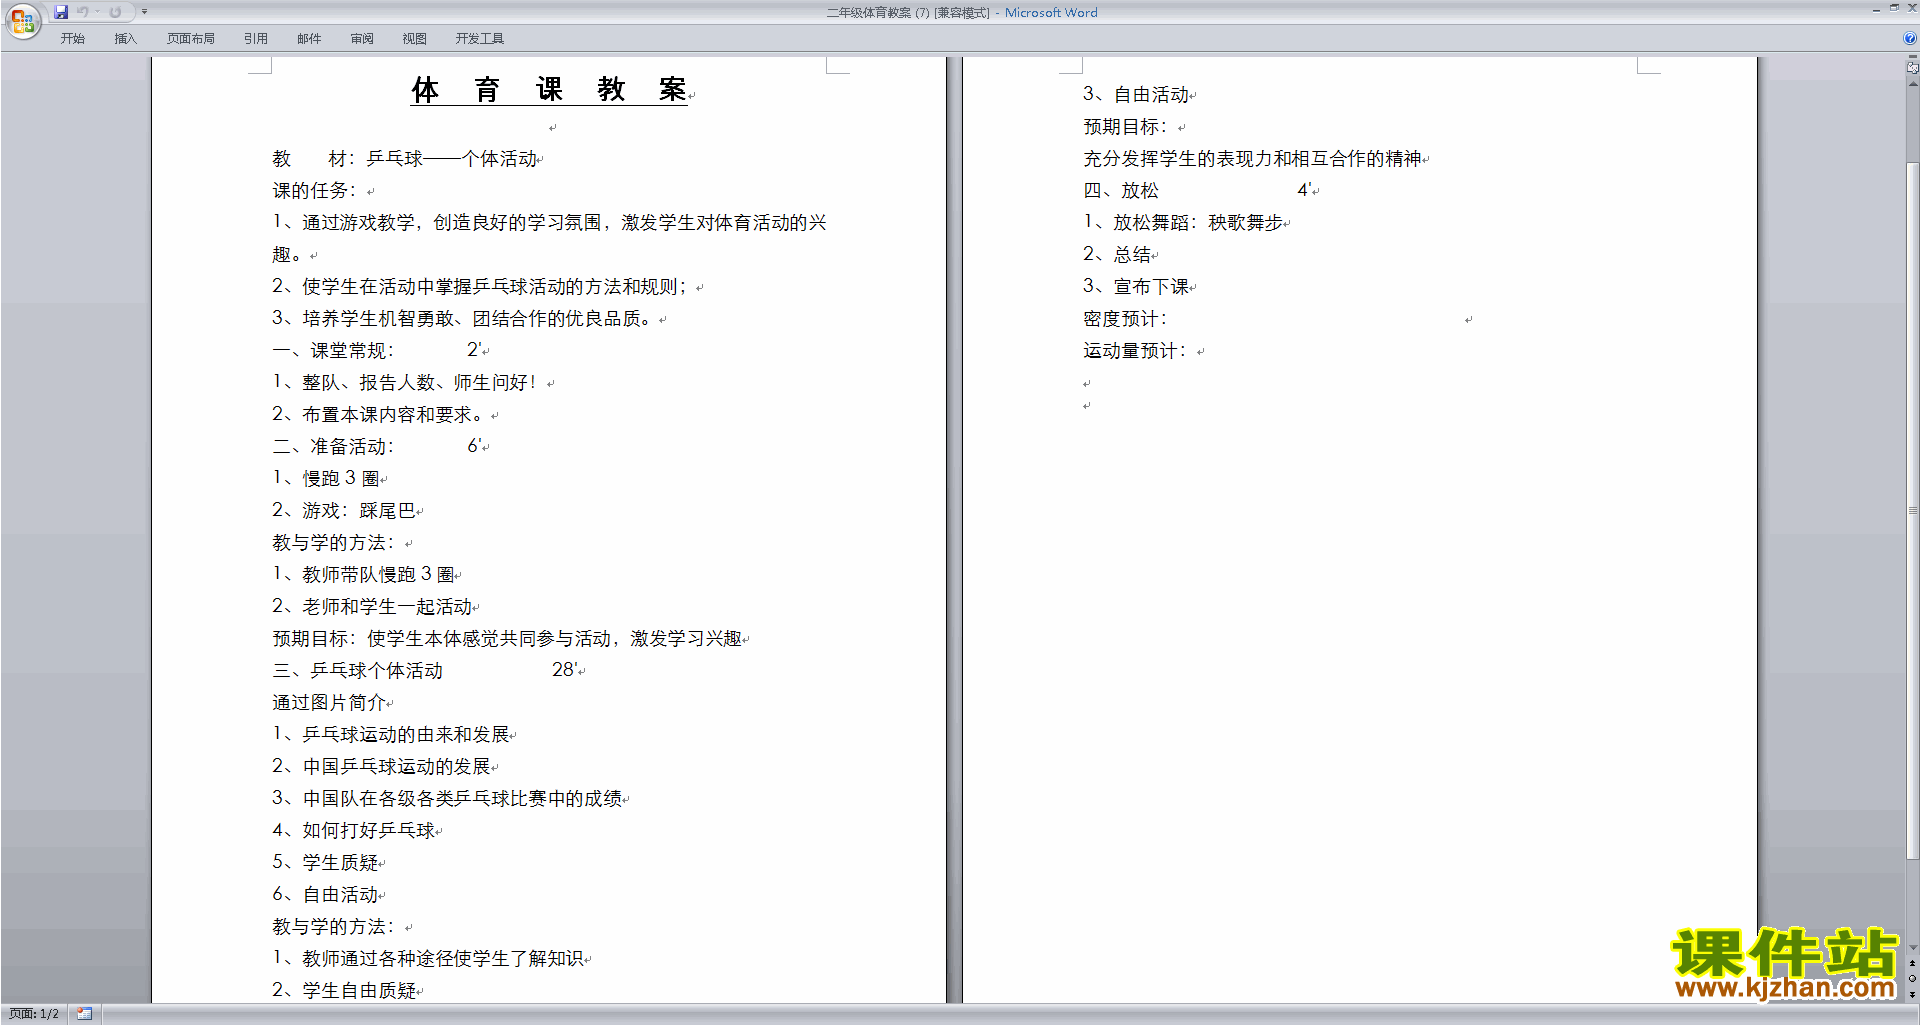Image resolution: width=1920 pixels, height=1025 pixels.
Task: Click the heading 四、放松
Action: [x=1121, y=191]
